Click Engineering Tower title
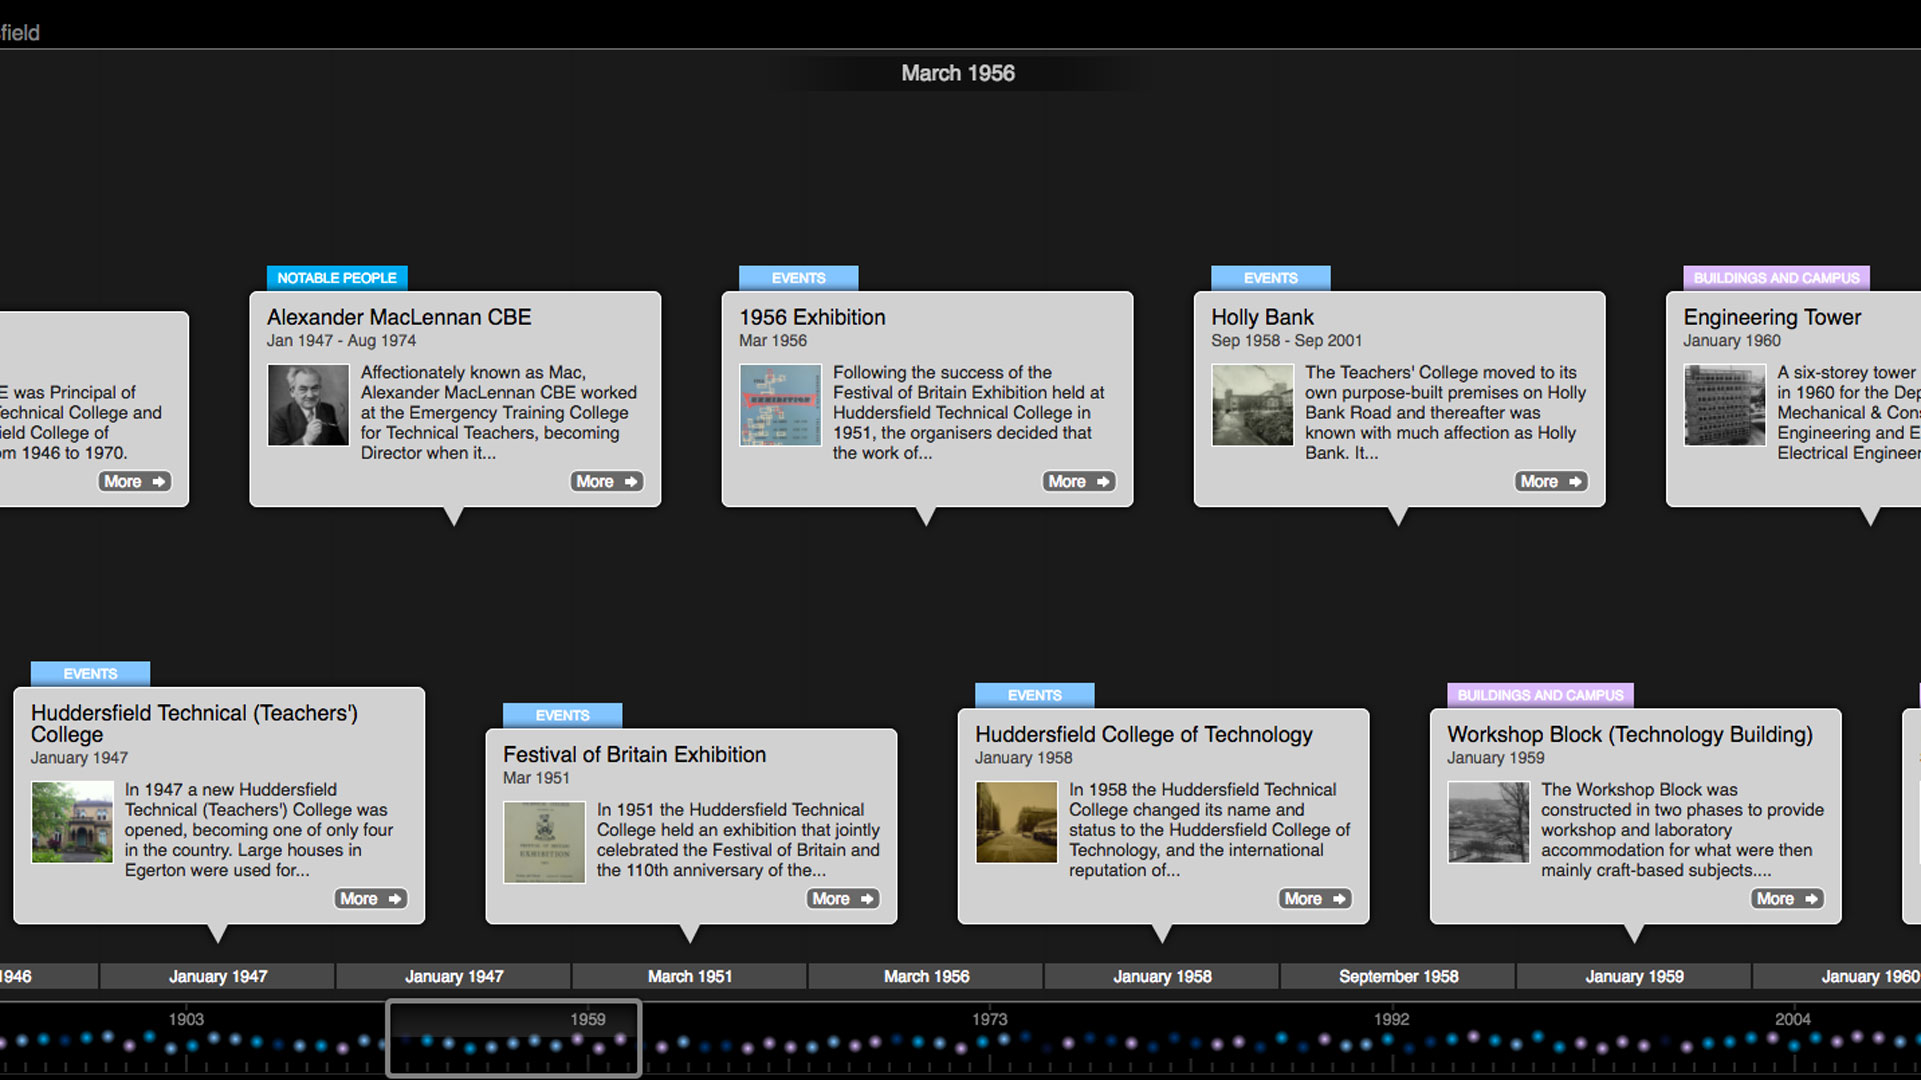 click(x=1772, y=317)
